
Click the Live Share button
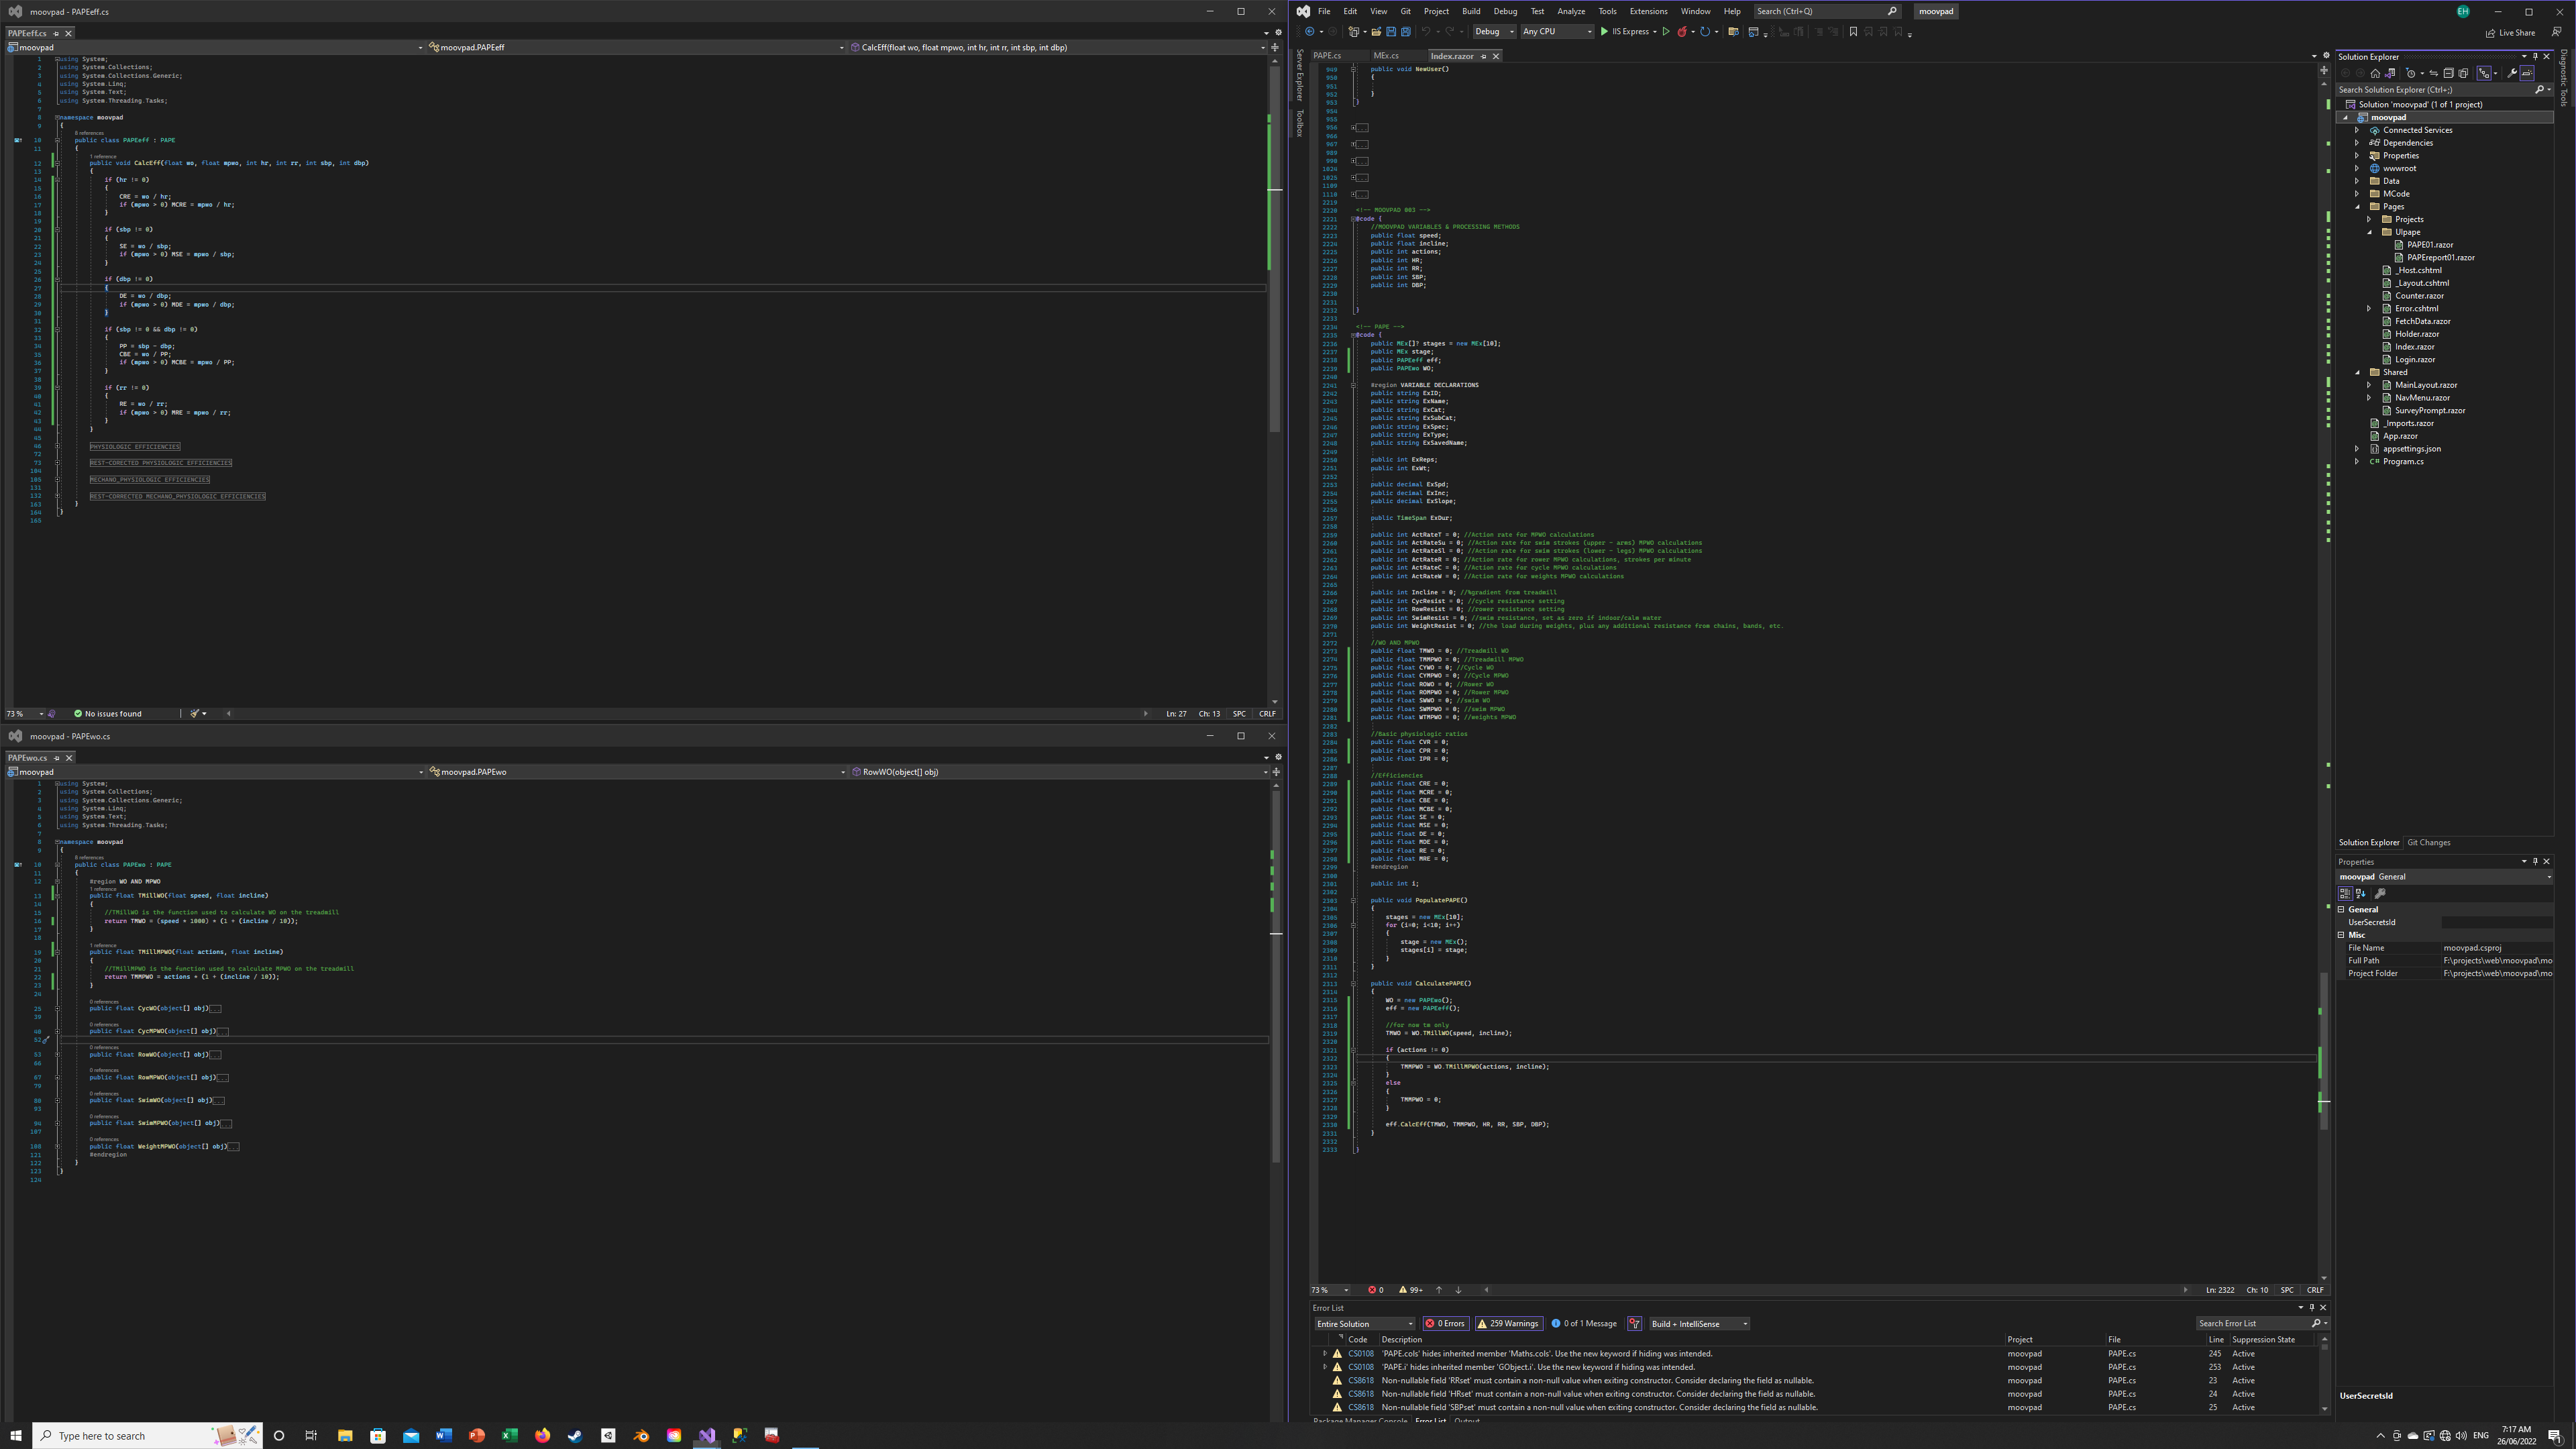point(2510,32)
